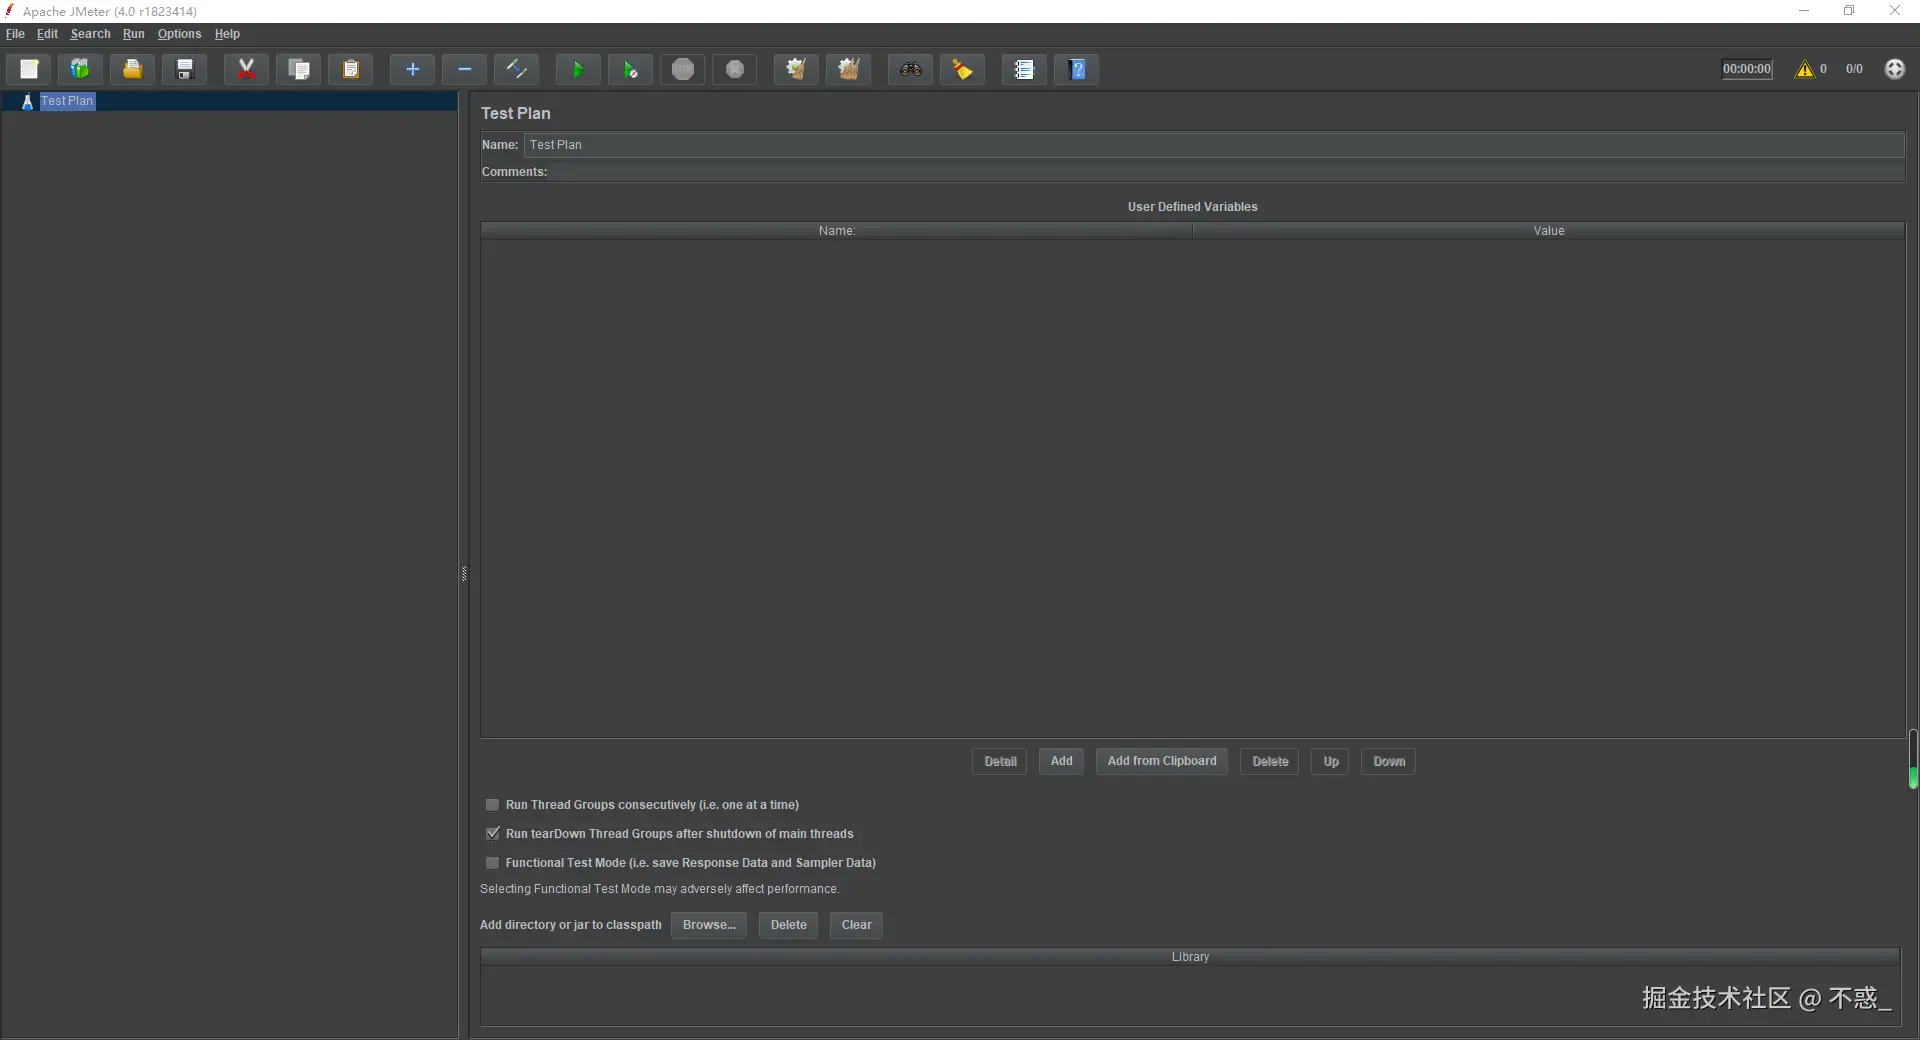The height and width of the screenshot is (1040, 1920).
Task: Click the panel divider handle
Action: (464, 574)
